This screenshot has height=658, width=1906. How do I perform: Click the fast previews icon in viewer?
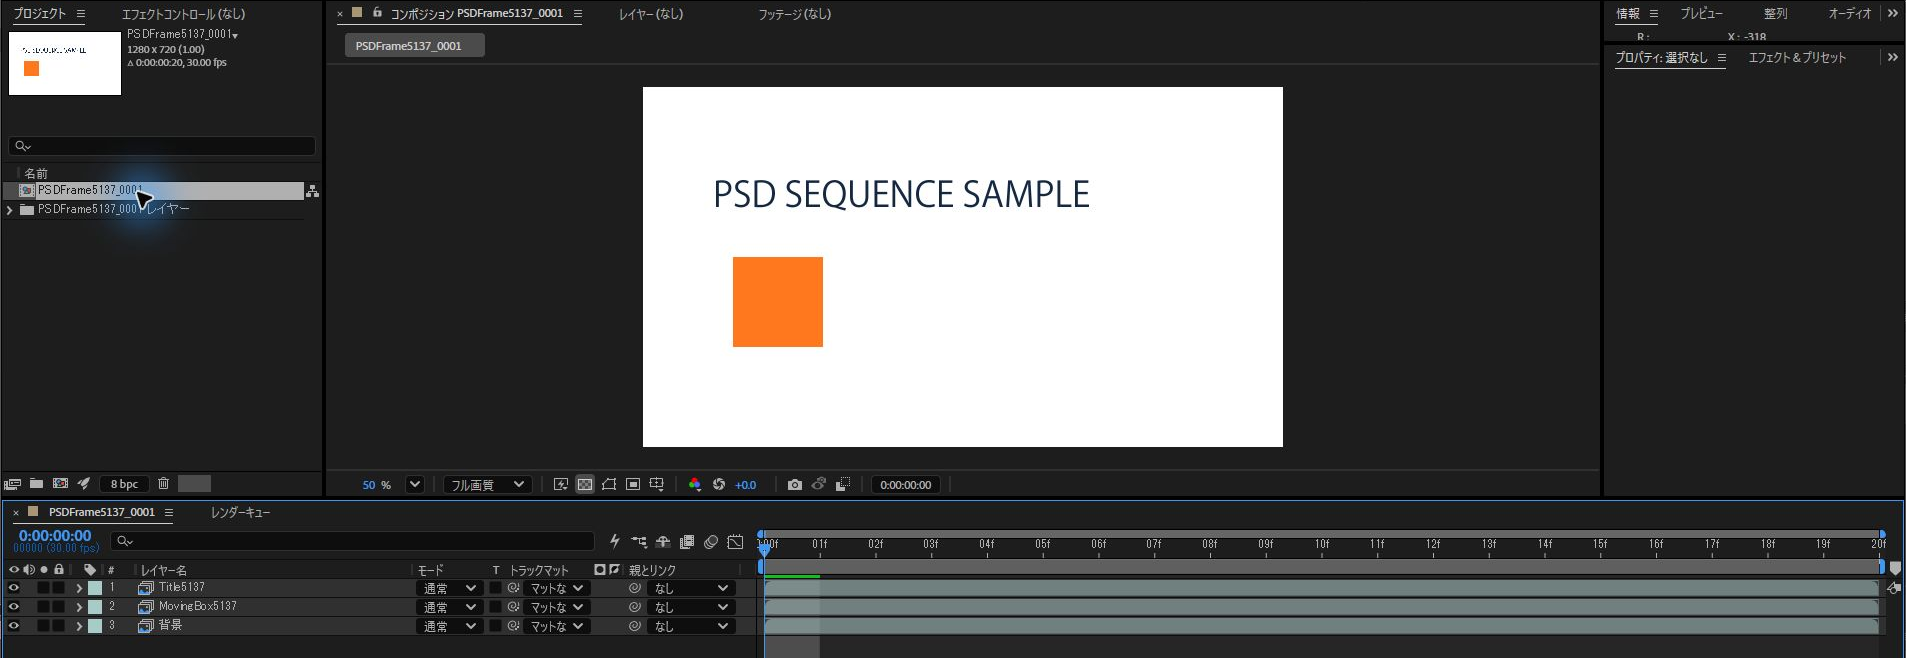(x=561, y=485)
